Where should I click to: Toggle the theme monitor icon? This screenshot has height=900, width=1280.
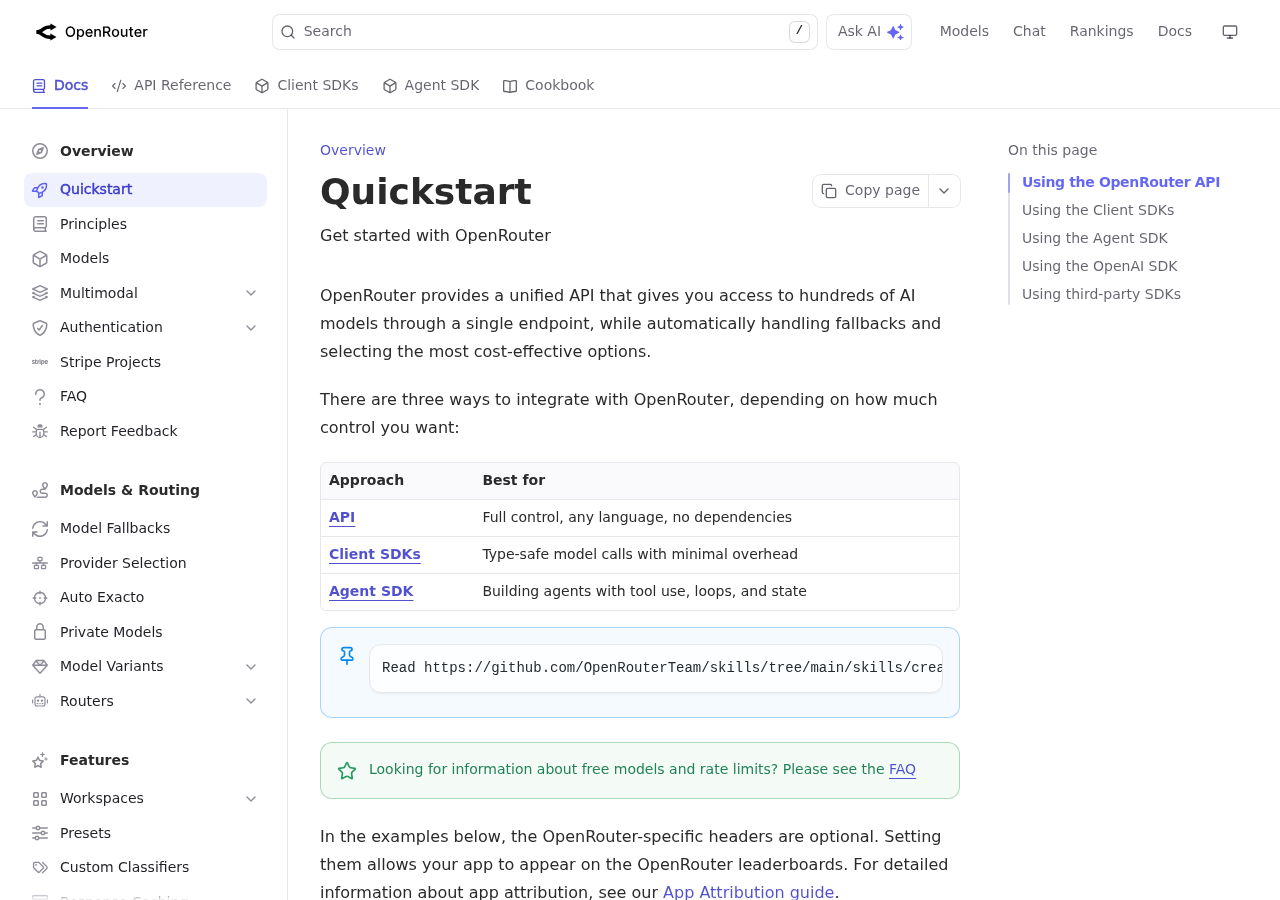pyautogui.click(x=1230, y=32)
